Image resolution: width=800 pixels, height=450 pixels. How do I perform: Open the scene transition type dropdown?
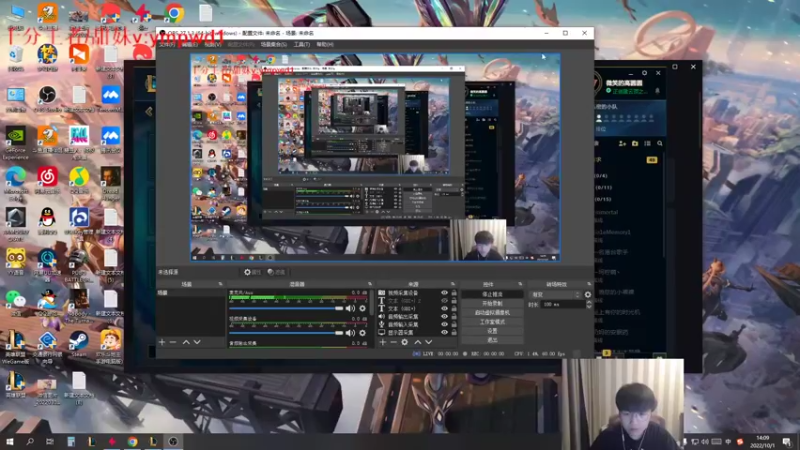[556, 294]
